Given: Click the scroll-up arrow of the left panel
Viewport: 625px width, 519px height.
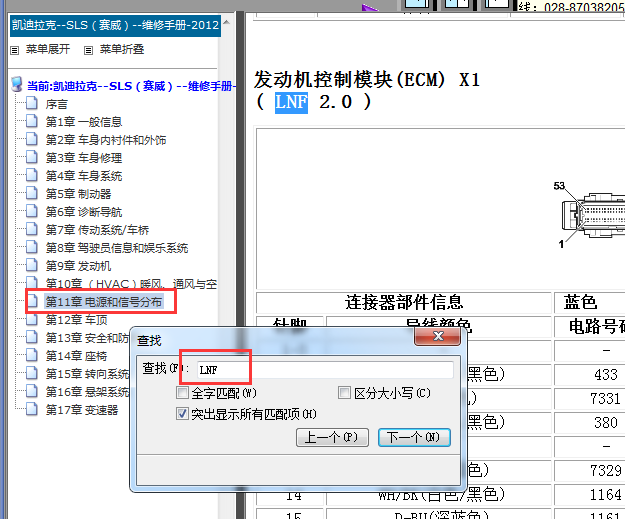Looking at the screenshot, I should 226,22.
